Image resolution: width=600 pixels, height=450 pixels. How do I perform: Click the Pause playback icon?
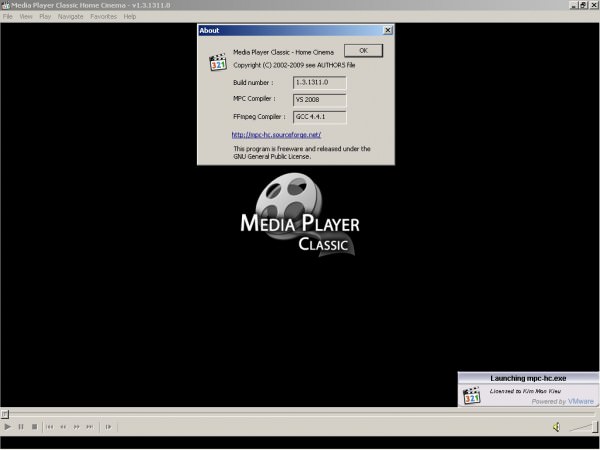tap(21, 427)
